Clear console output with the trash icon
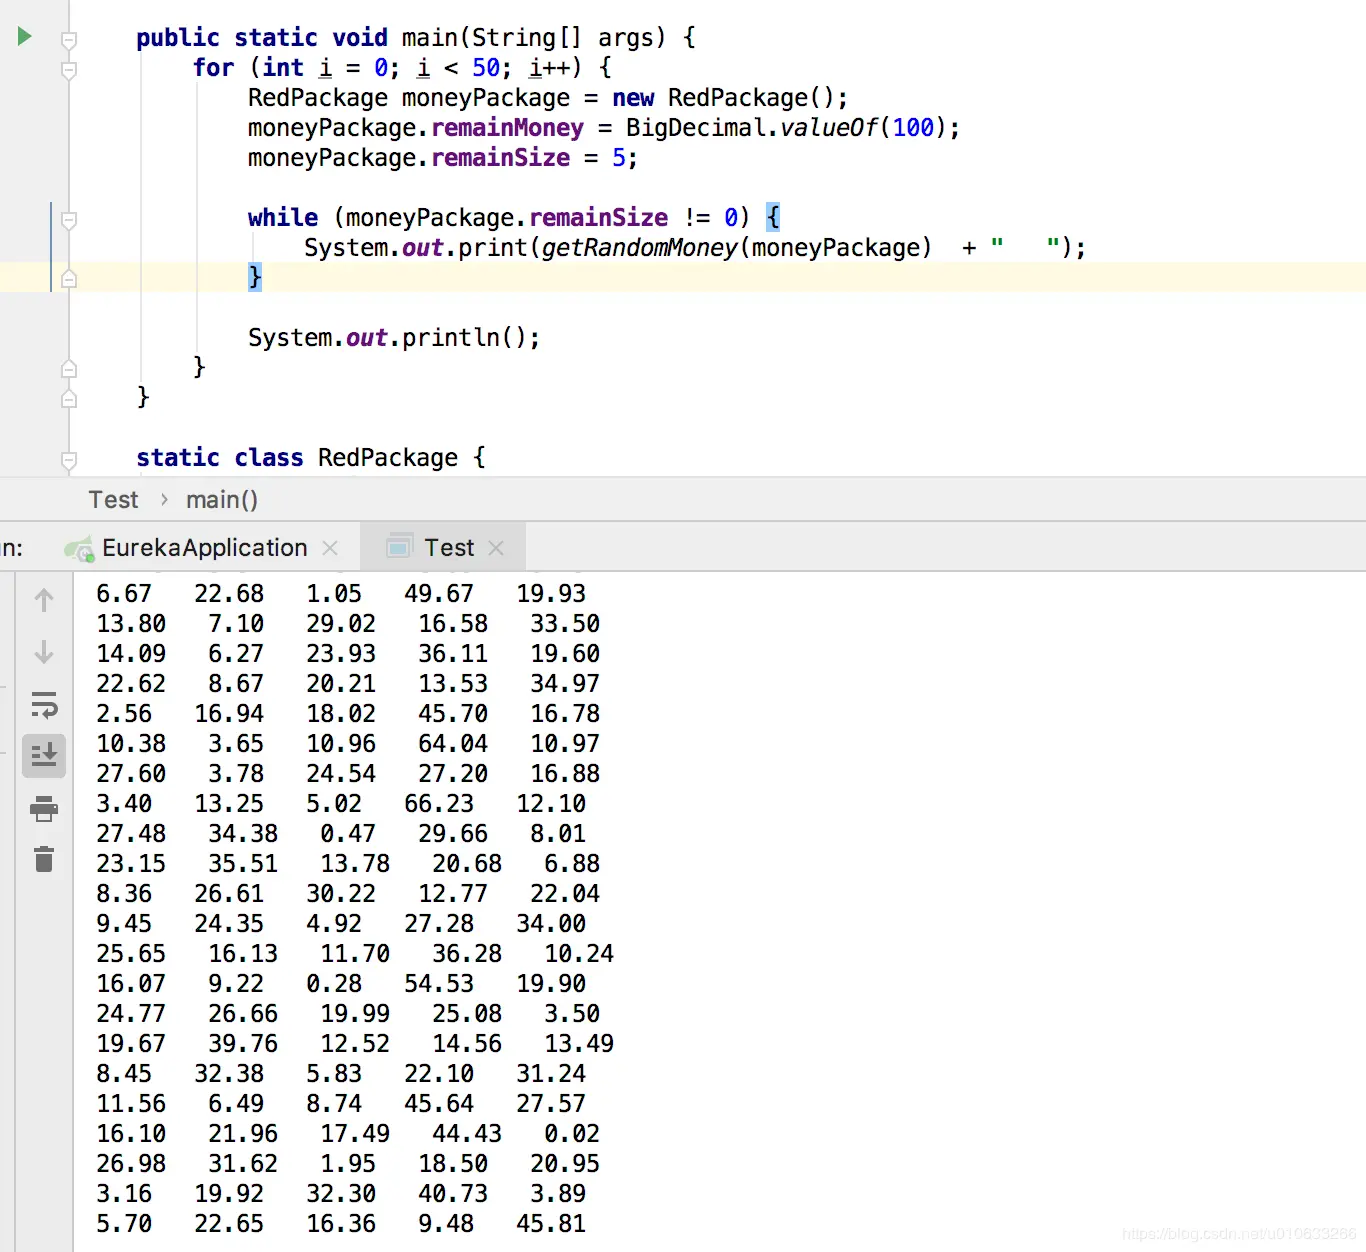Viewport: 1366px width, 1252px height. [x=44, y=859]
